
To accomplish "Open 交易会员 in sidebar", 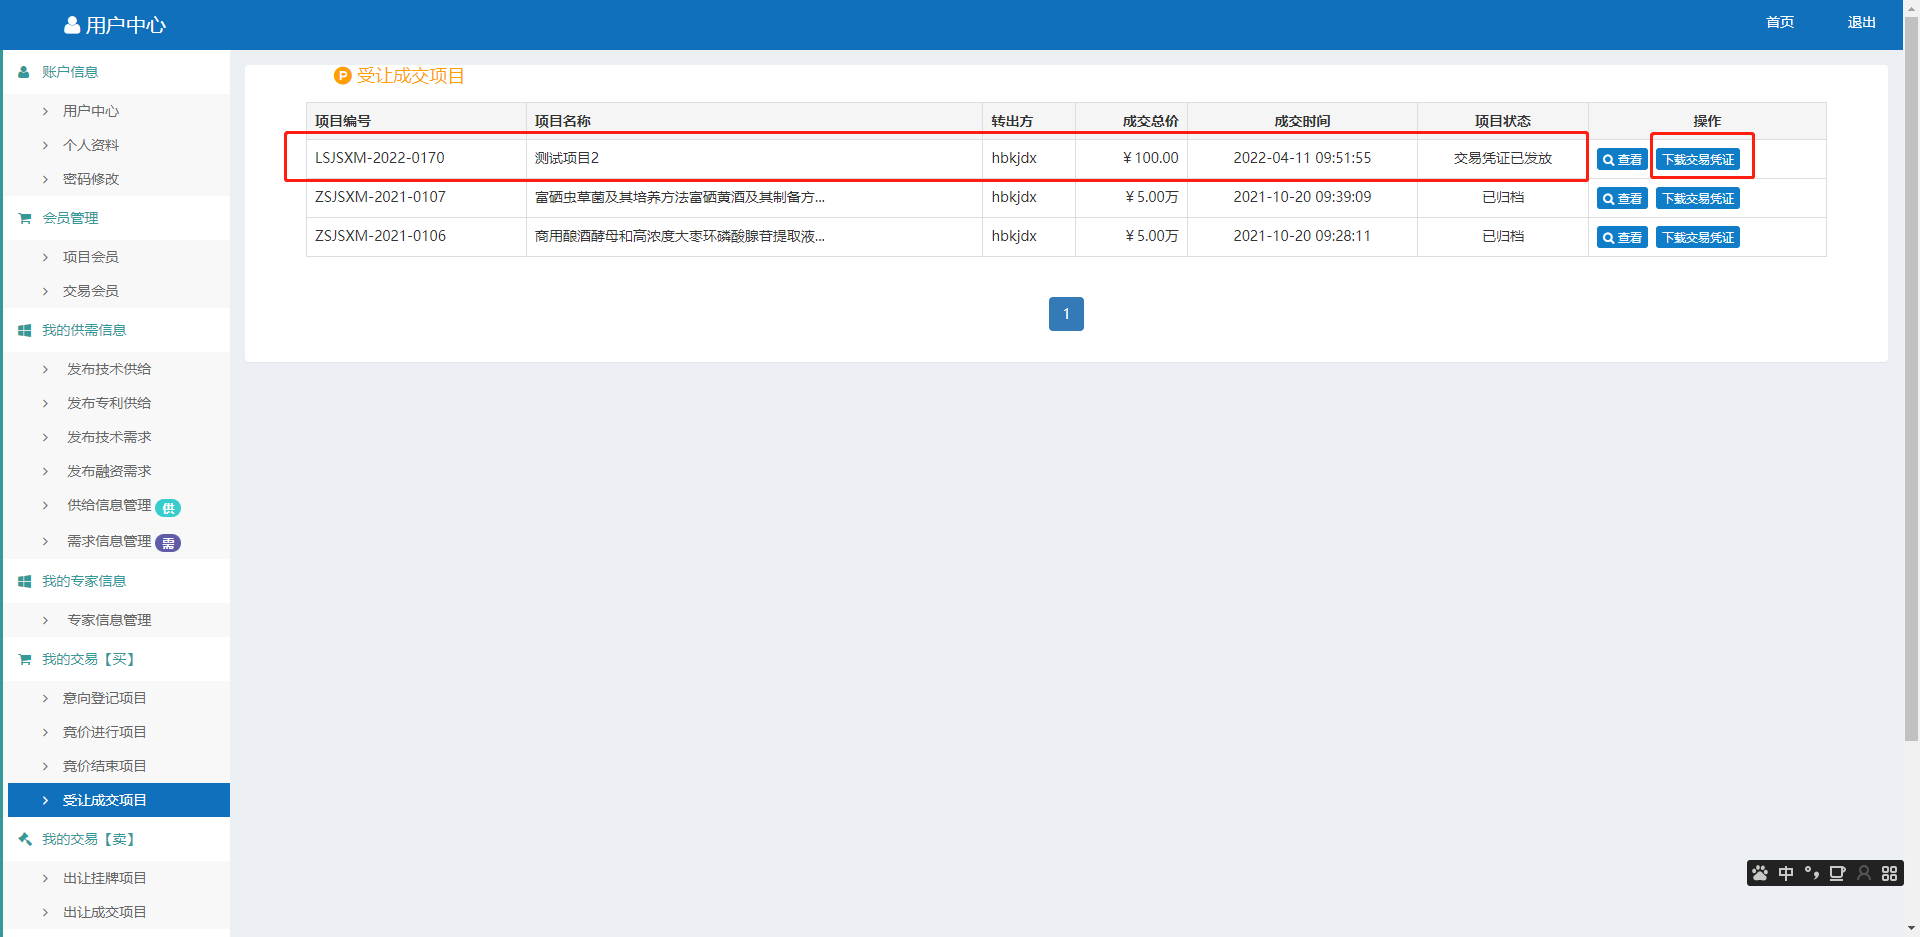I will point(91,291).
